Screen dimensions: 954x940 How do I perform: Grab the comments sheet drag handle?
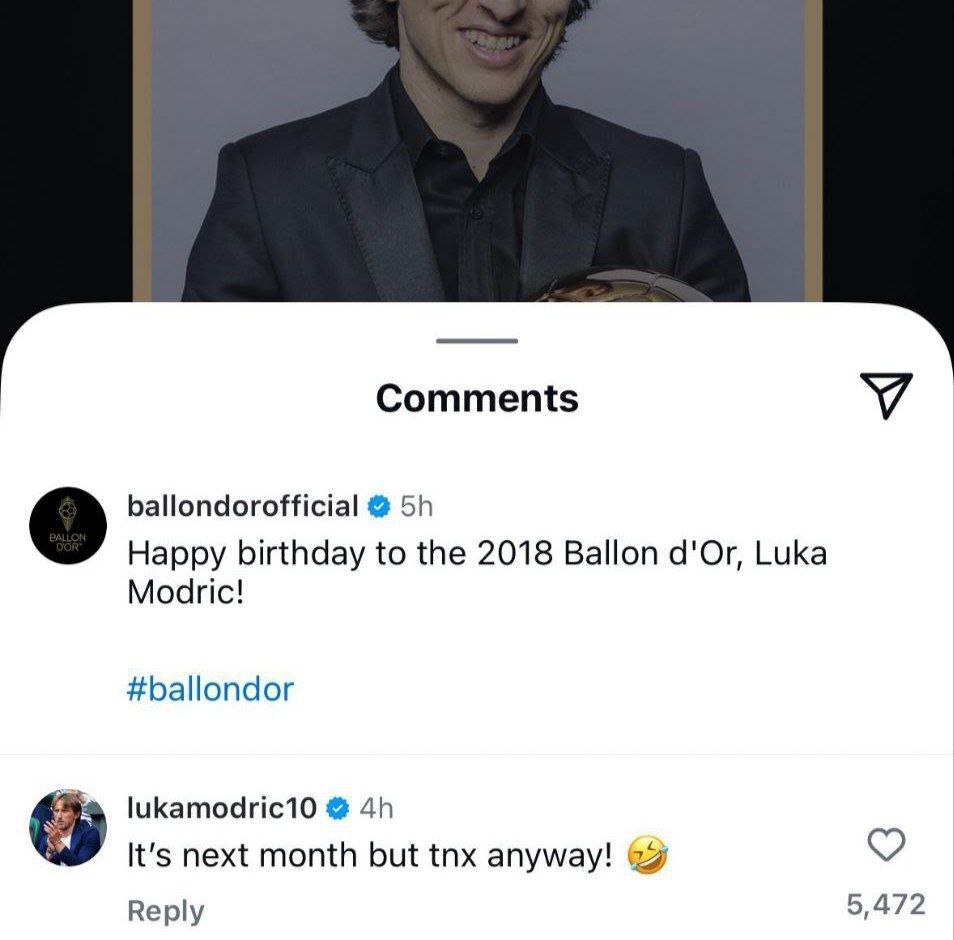click(x=477, y=342)
